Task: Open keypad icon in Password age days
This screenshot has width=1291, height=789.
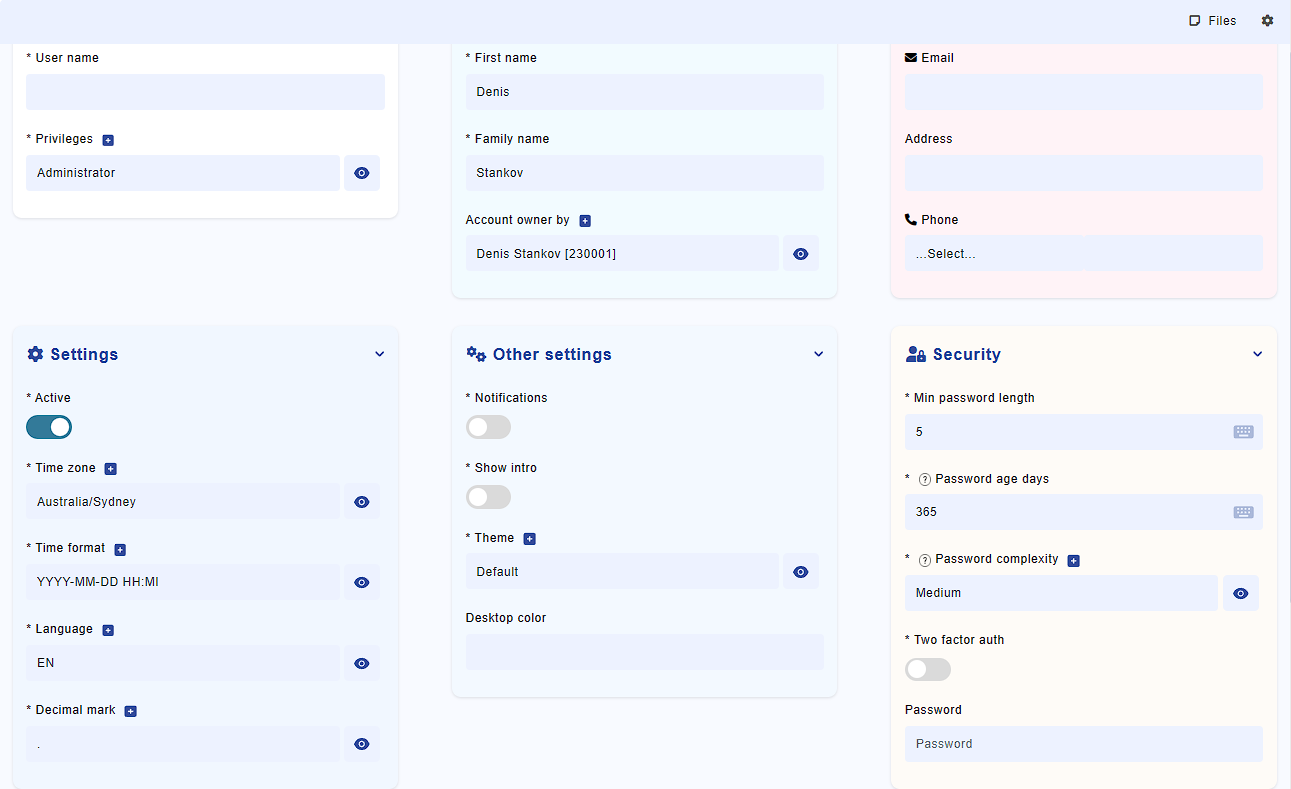Action: 1243,512
